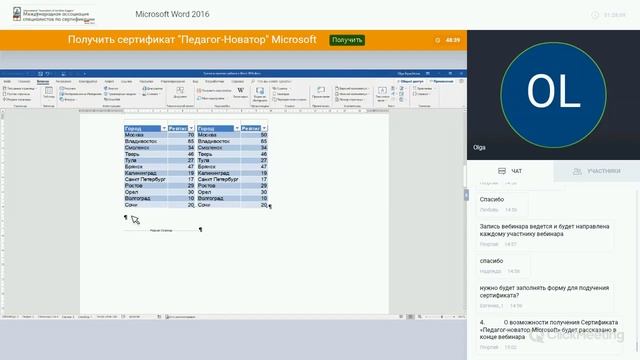Click Word zoom slider in status bar

442,317
